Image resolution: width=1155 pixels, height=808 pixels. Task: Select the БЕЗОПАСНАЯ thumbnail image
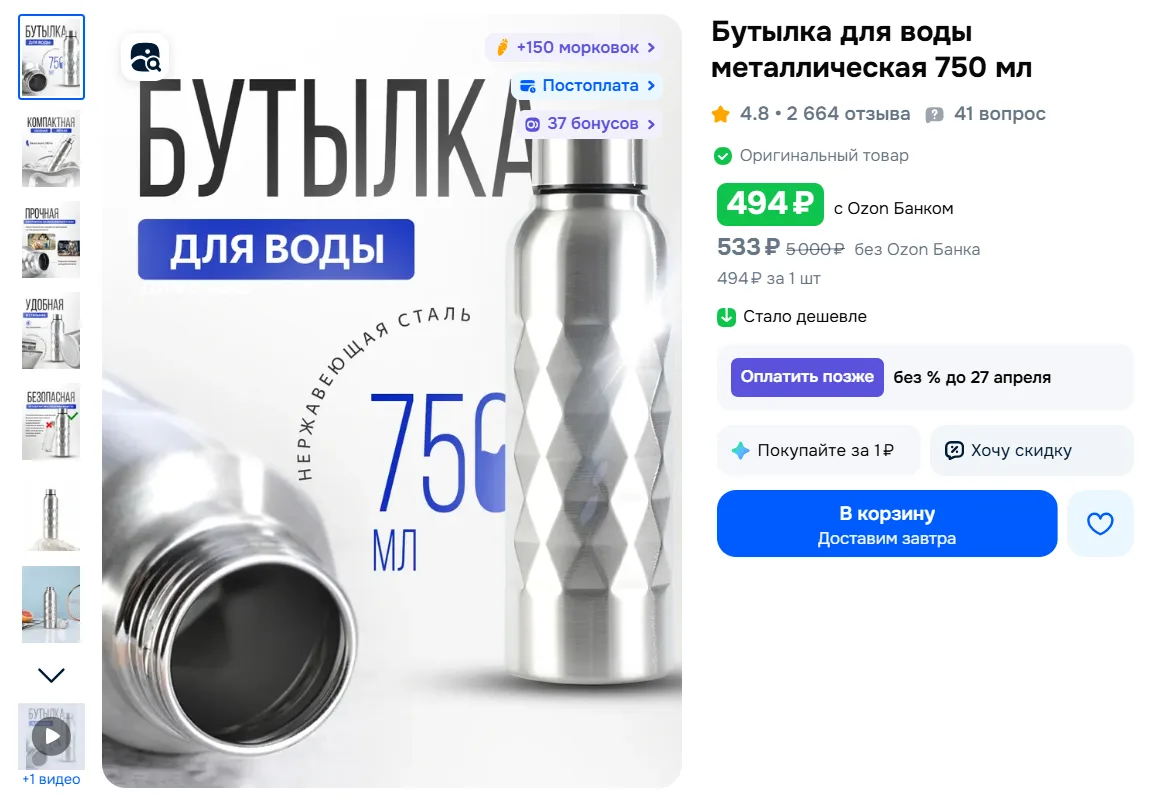(51, 421)
